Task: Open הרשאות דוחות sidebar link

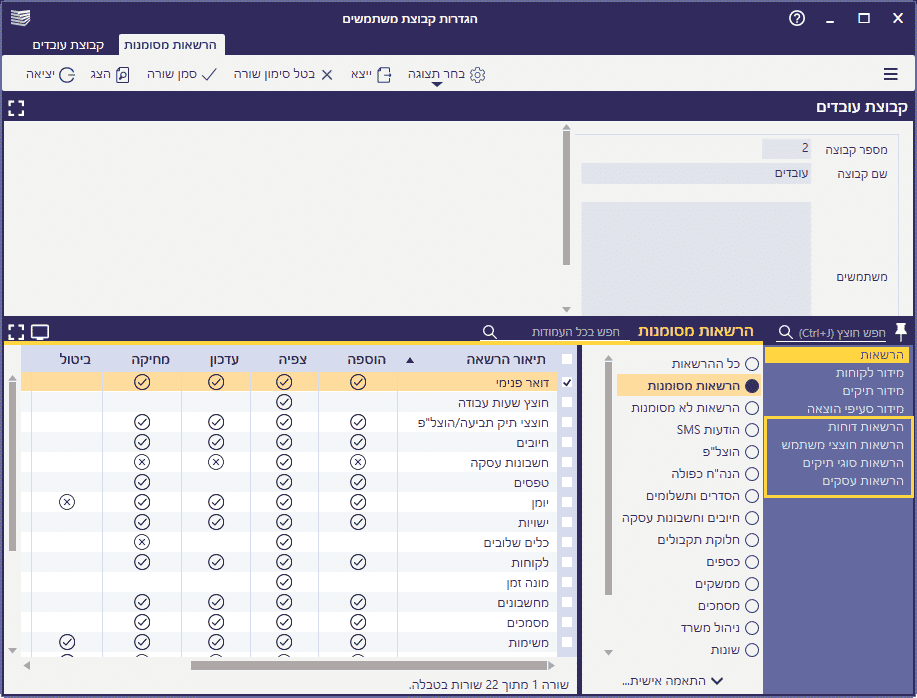Action: pyautogui.click(x=866, y=427)
